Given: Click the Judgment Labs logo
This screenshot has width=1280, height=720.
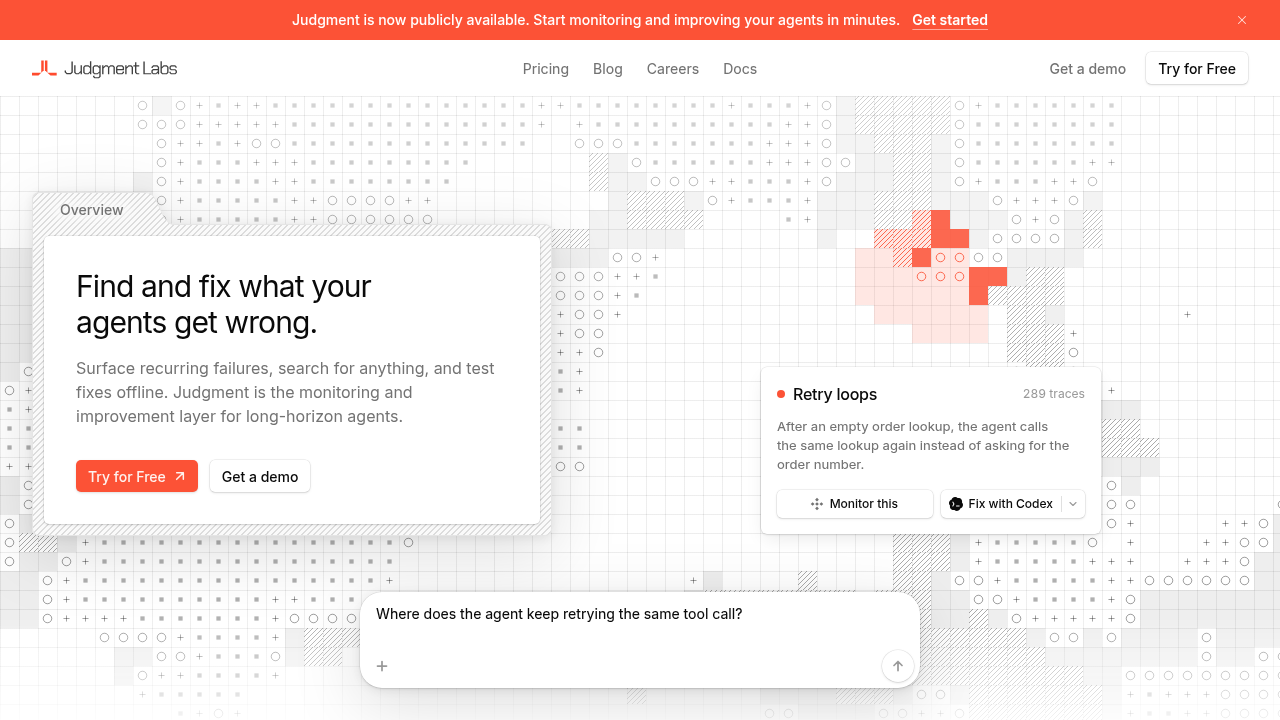Looking at the screenshot, I should tap(105, 69).
